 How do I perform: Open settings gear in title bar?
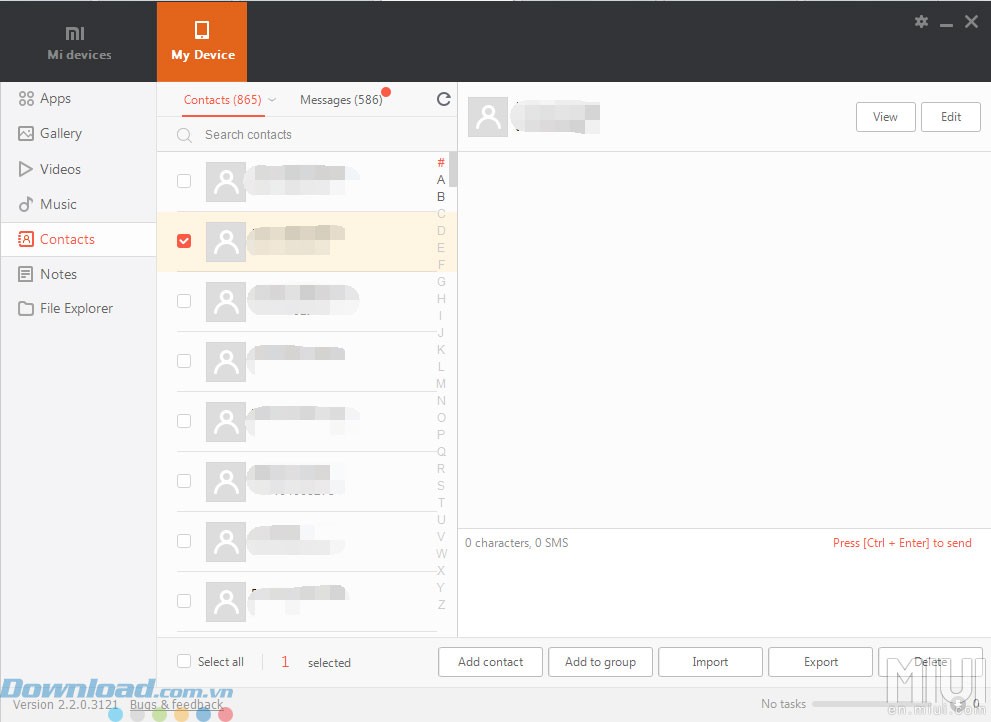921,22
